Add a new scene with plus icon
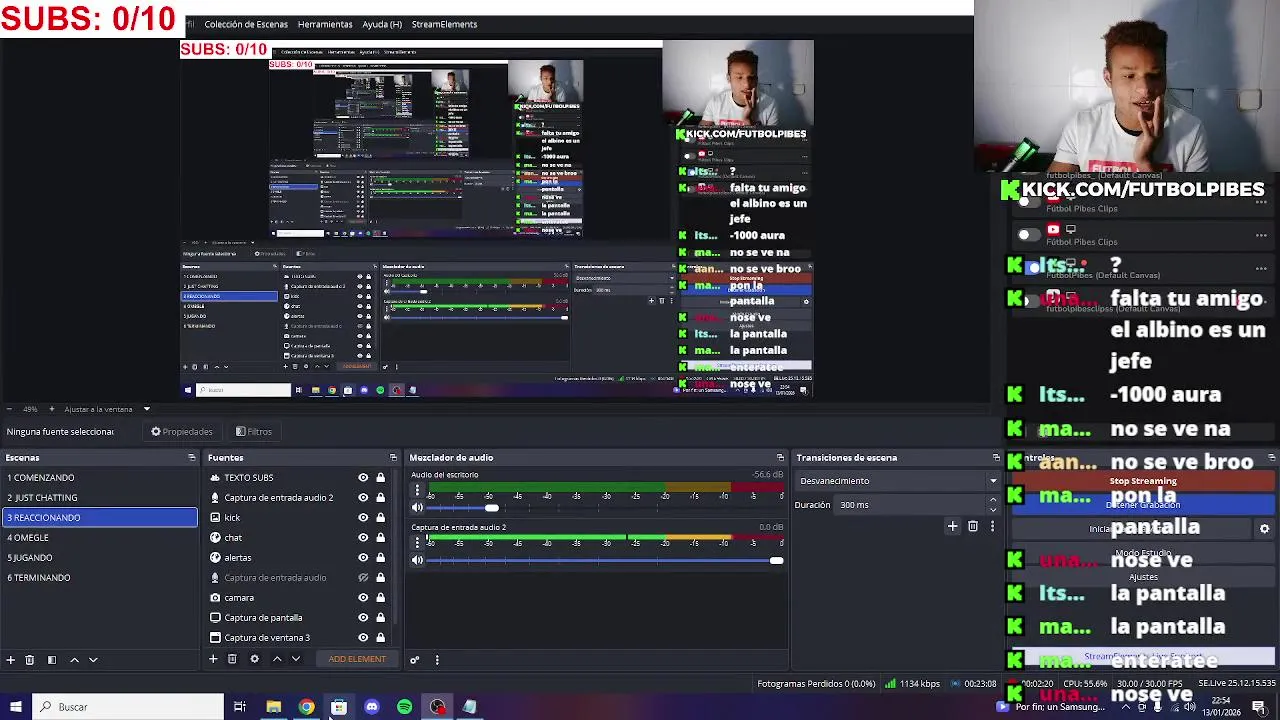The width and height of the screenshot is (1280, 720). point(10,660)
